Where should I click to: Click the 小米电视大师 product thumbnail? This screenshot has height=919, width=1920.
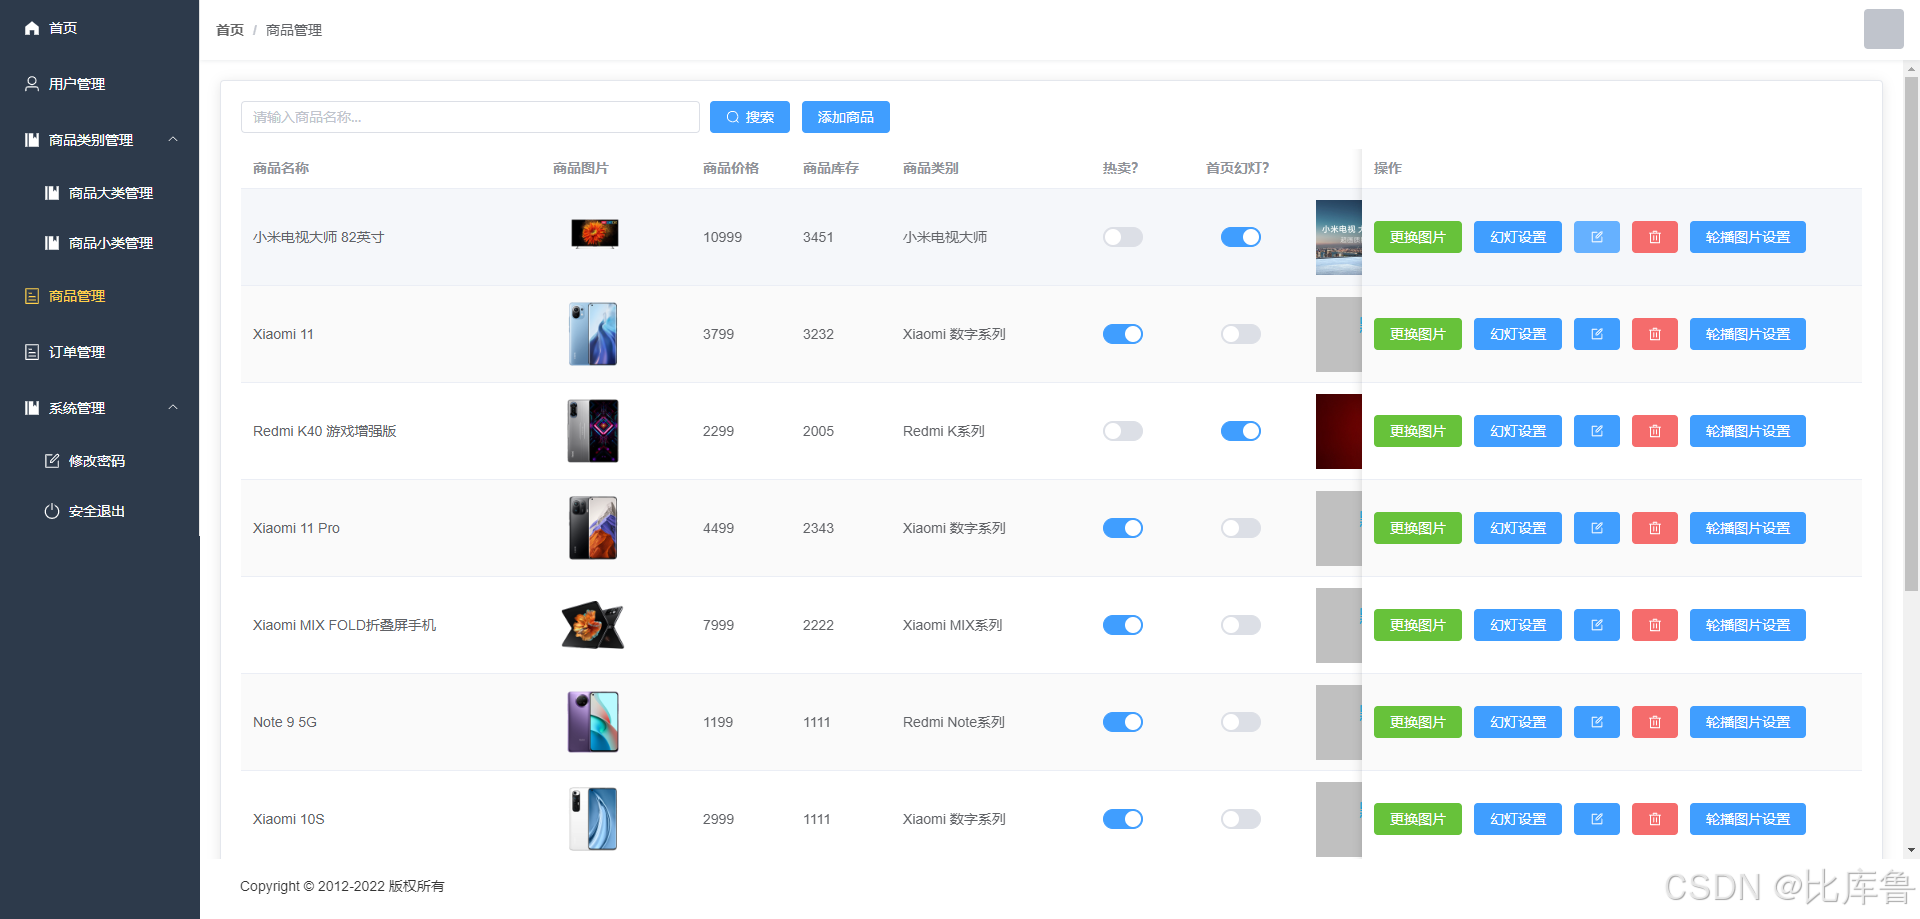tap(594, 234)
